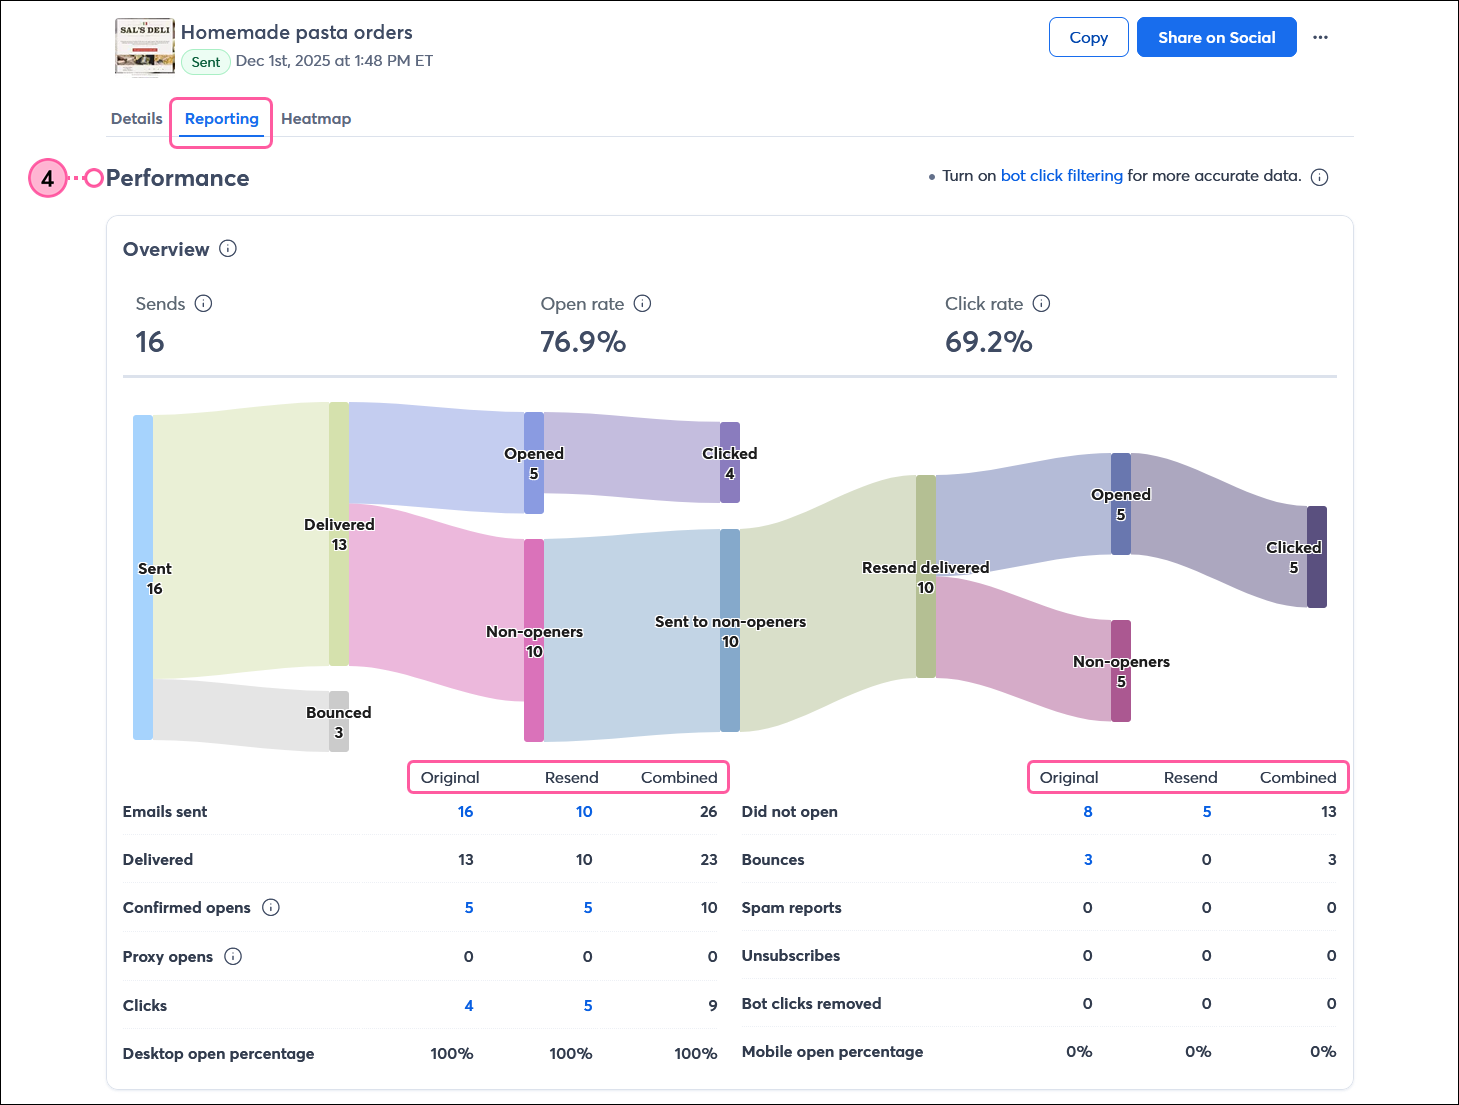Click the 3 original Bounces link
Viewport: 1459px width, 1105px height.
1088,859
